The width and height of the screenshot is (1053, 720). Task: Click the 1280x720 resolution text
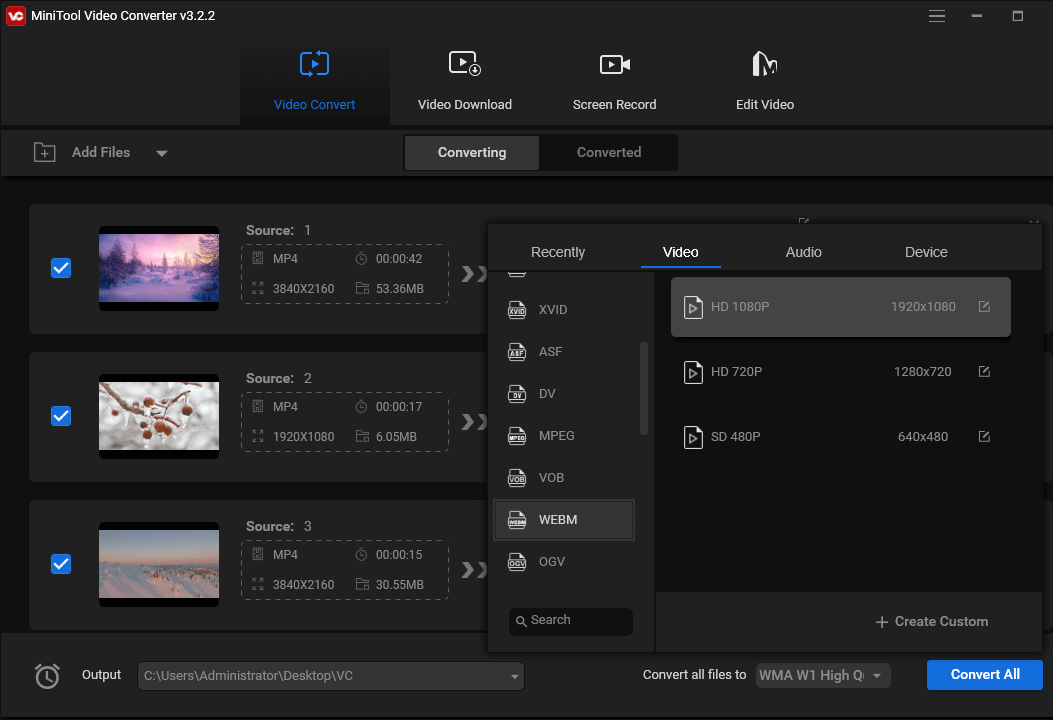922,371
